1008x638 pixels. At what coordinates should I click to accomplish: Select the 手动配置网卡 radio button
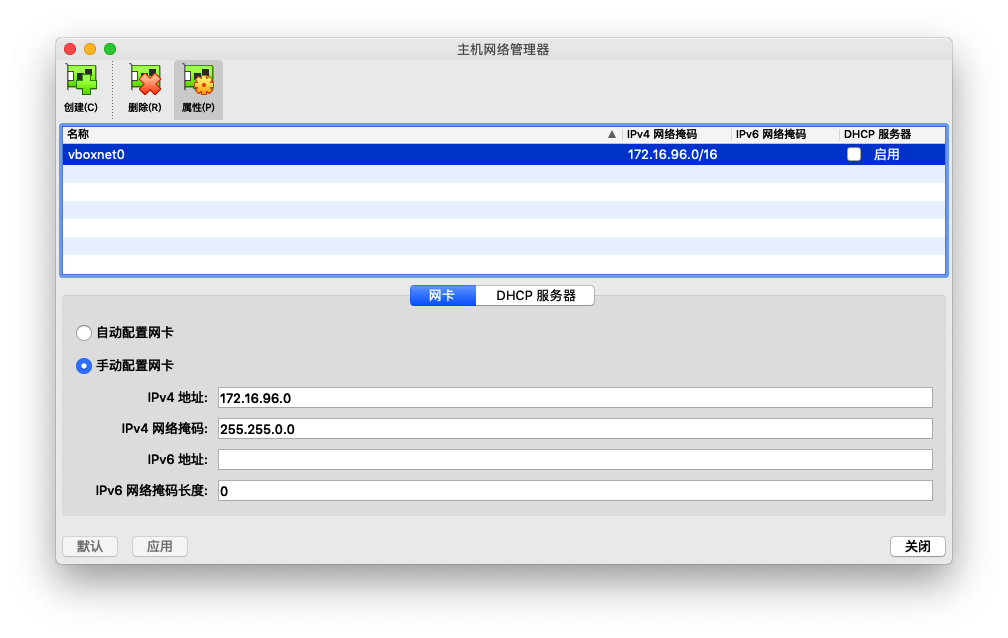pos(84,365)
